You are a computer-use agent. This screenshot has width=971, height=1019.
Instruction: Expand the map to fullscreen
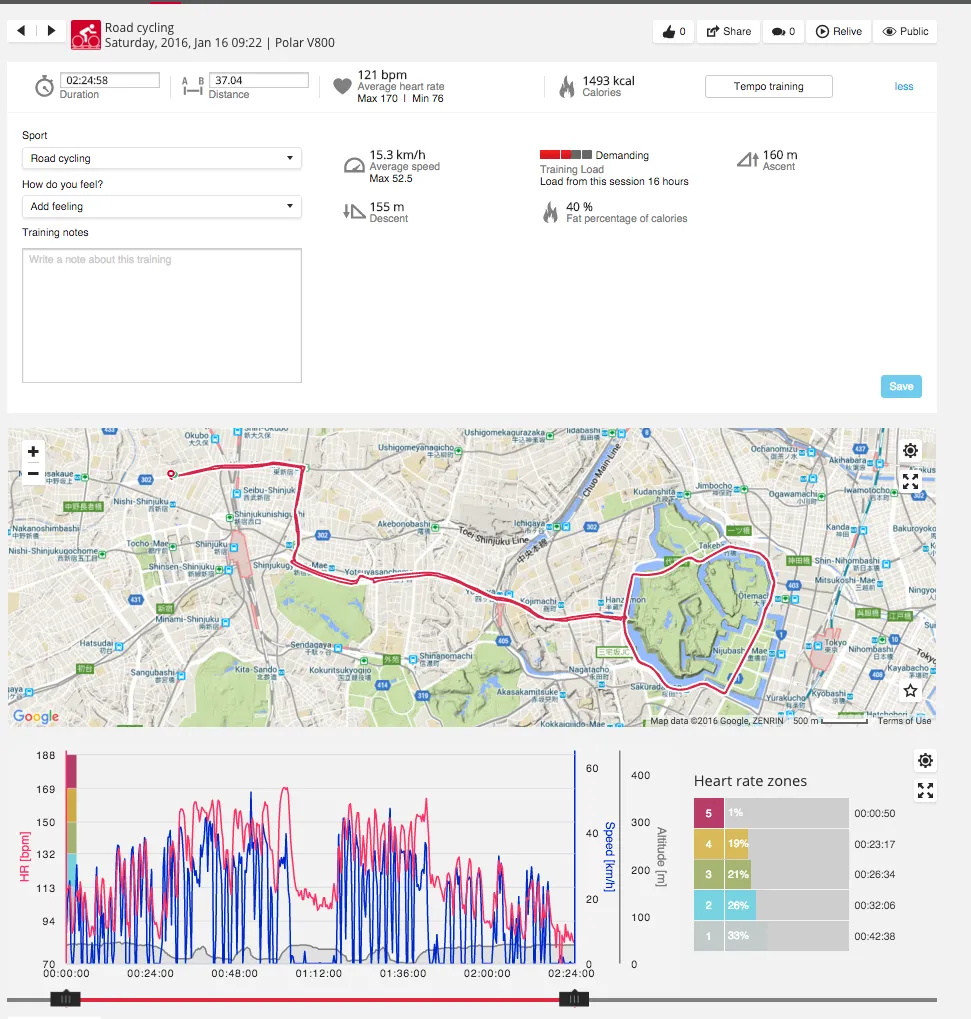pyautogui.click(x=910, y=482)
